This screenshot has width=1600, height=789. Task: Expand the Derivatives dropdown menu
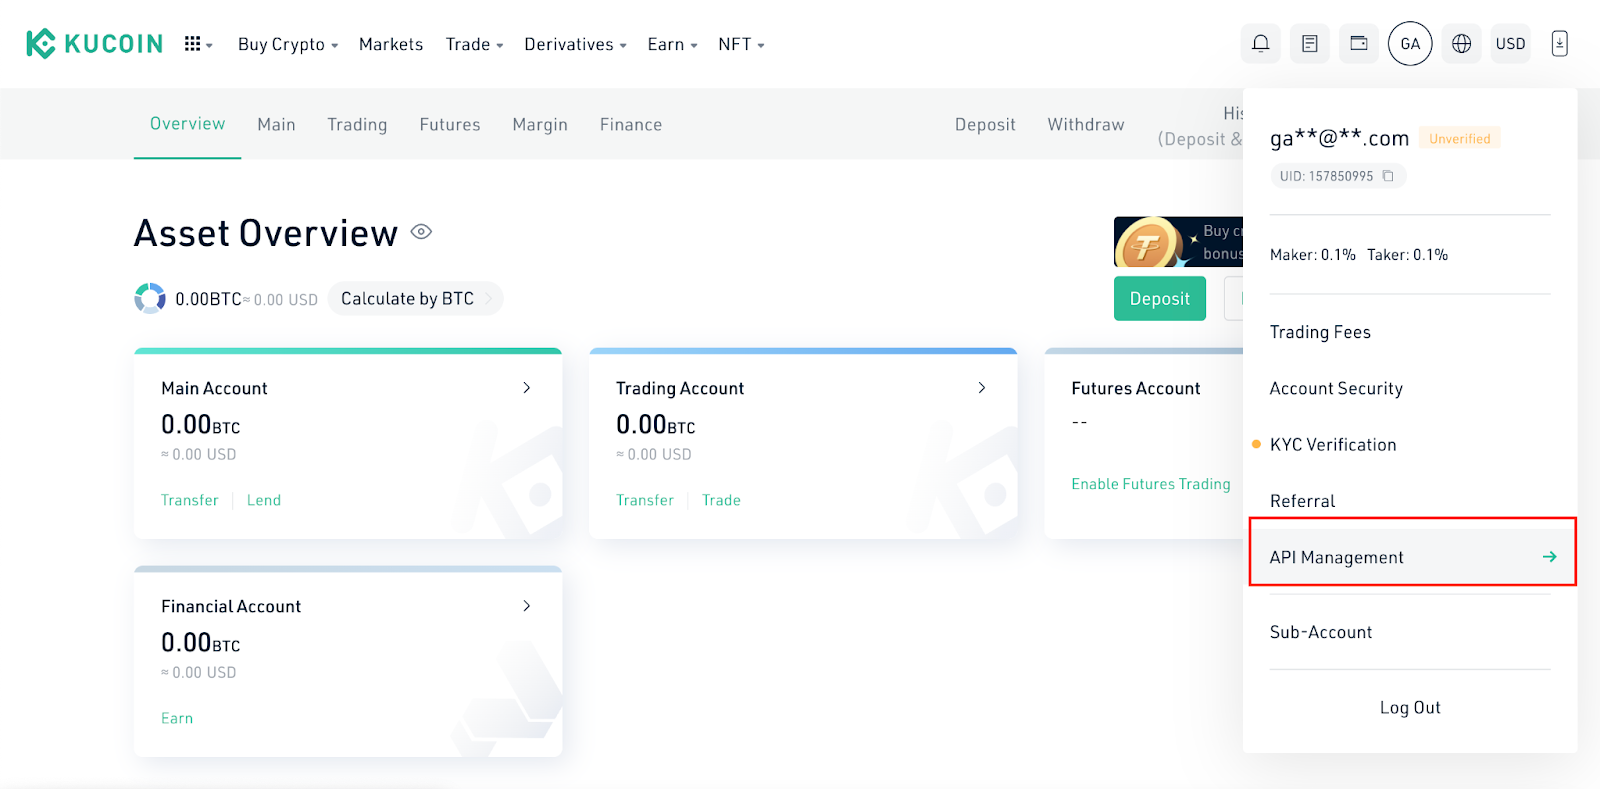click(576, 44)
